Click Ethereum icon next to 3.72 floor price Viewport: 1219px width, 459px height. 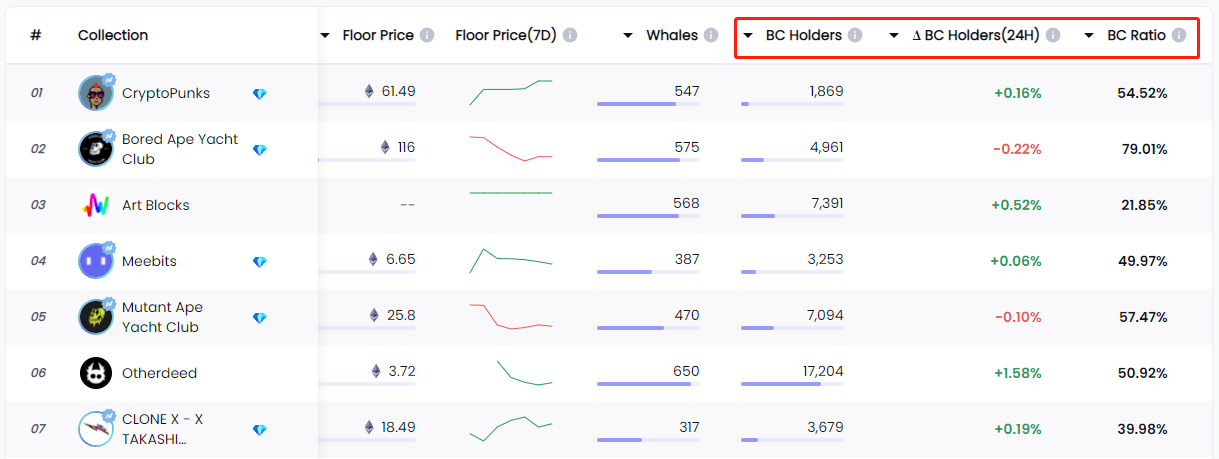[377, 371]
